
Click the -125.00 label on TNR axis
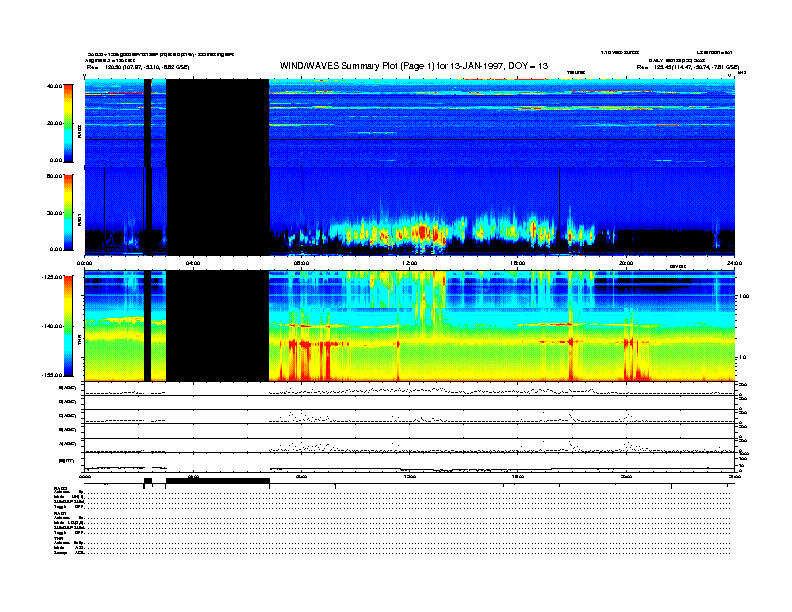[51, 276]
